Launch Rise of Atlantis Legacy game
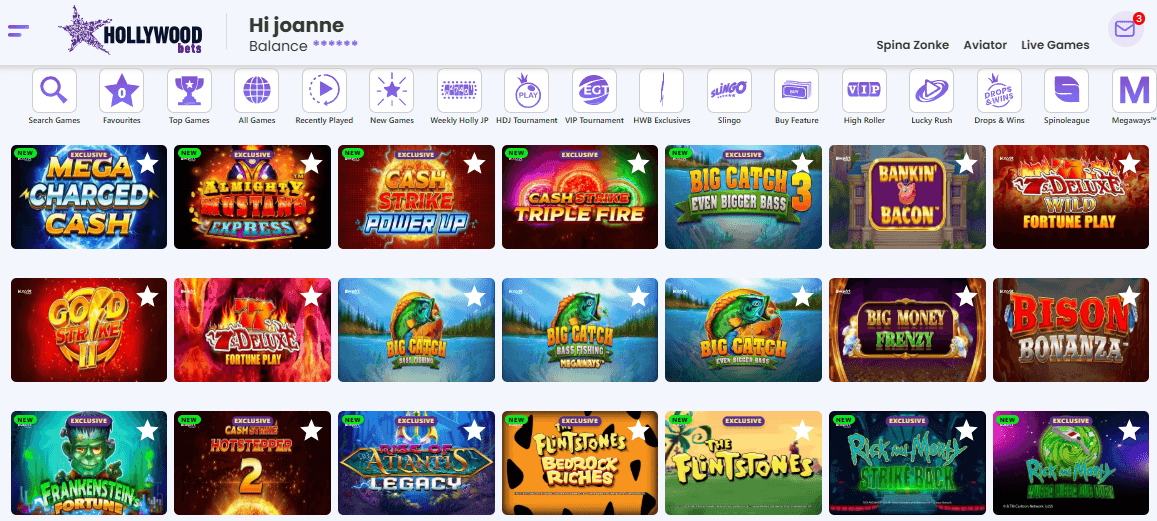The image size is (1157, 521). [416, 463]
